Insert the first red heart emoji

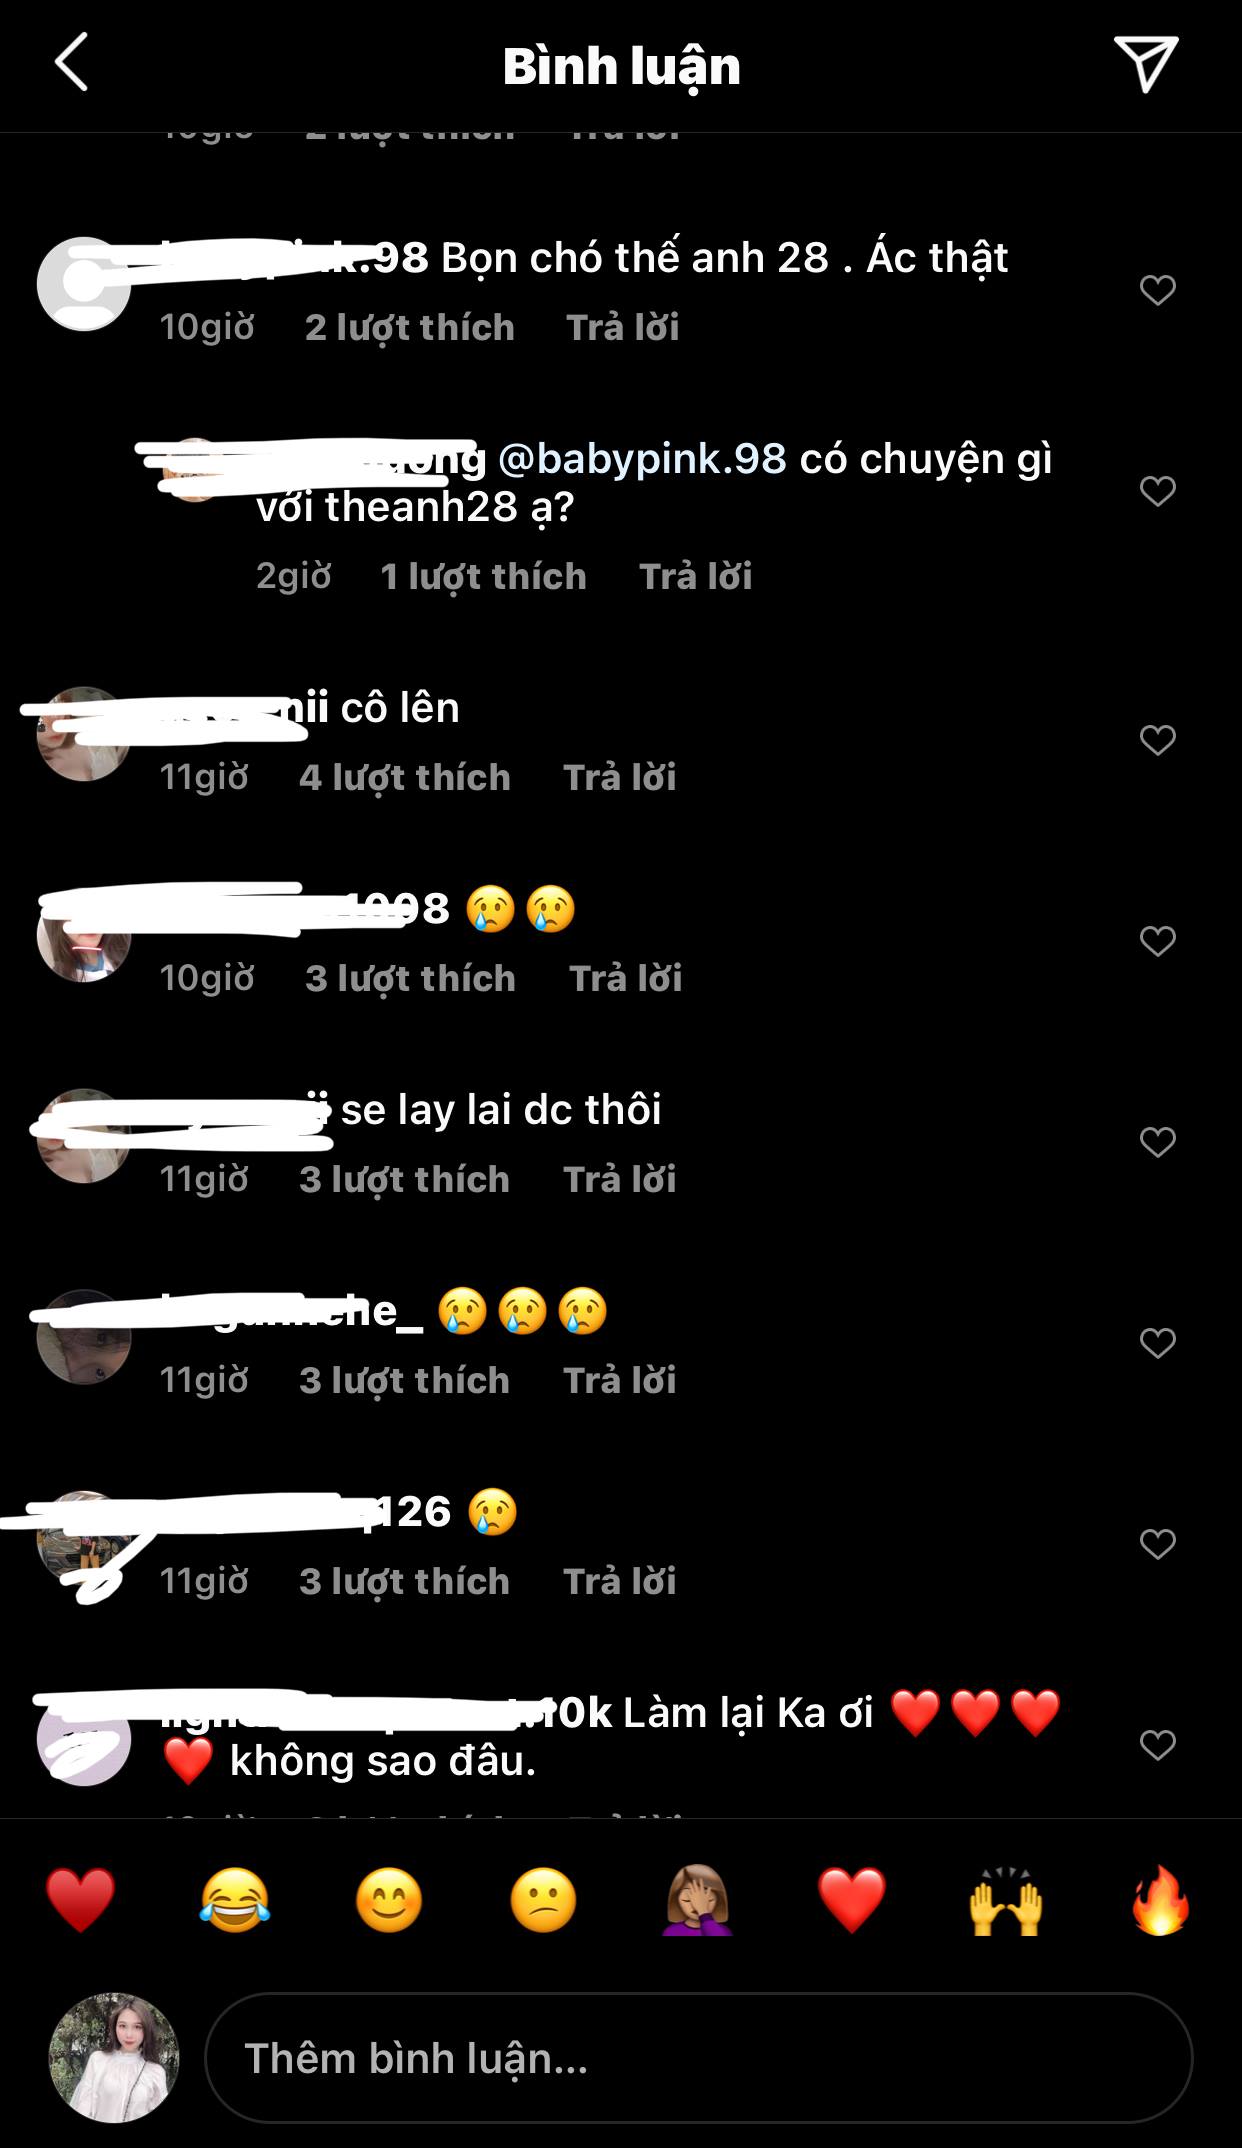click(81, 1899)
